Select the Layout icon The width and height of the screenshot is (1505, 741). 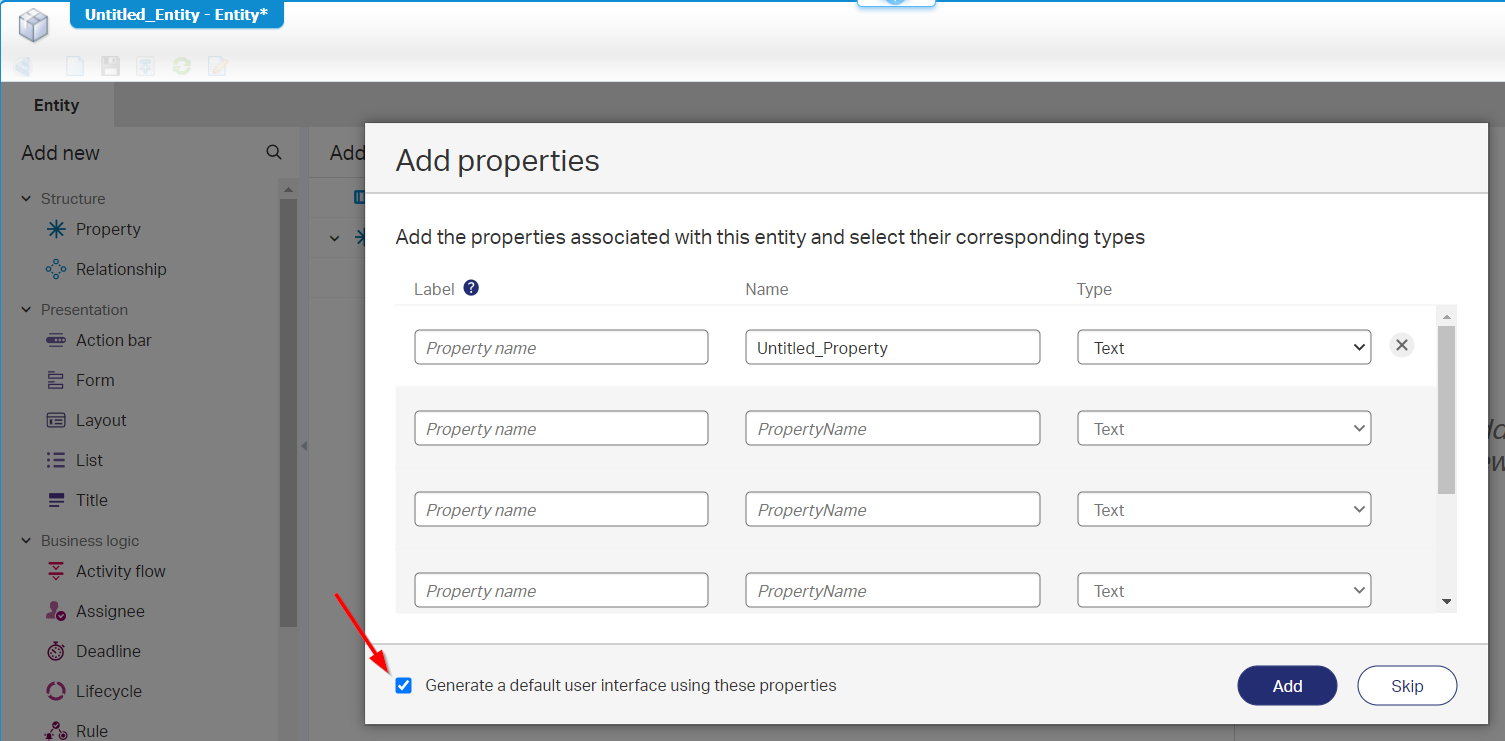pos(56,420)
